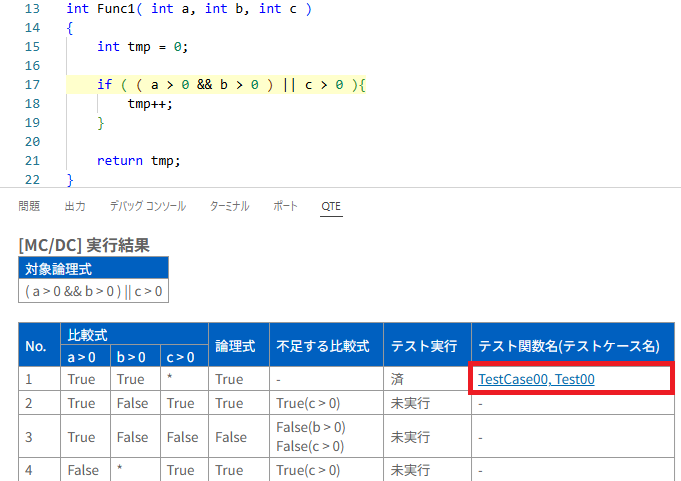The image size is (681, 481).
Task: Open the ターミナル tab
Action: tap(229, 206)
